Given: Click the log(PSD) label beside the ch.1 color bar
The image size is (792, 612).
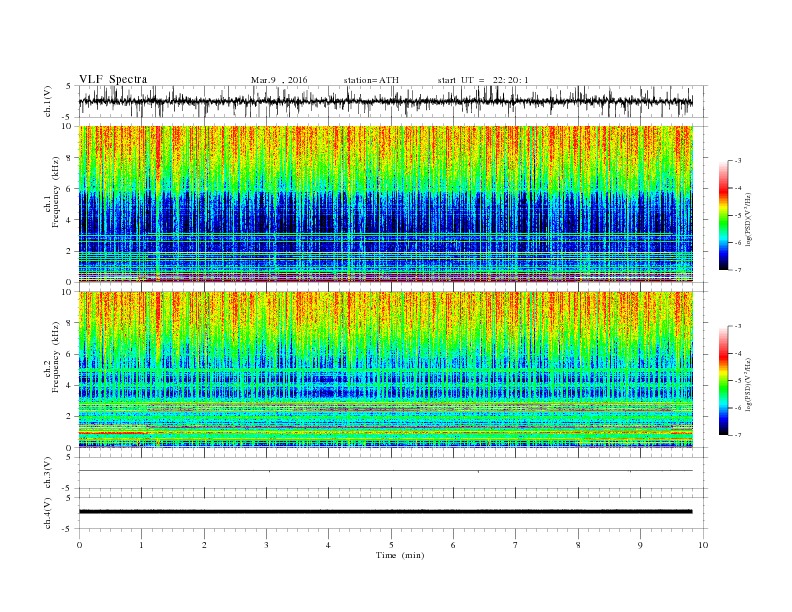Looking at the screenshot, I should tap(748, 220).
